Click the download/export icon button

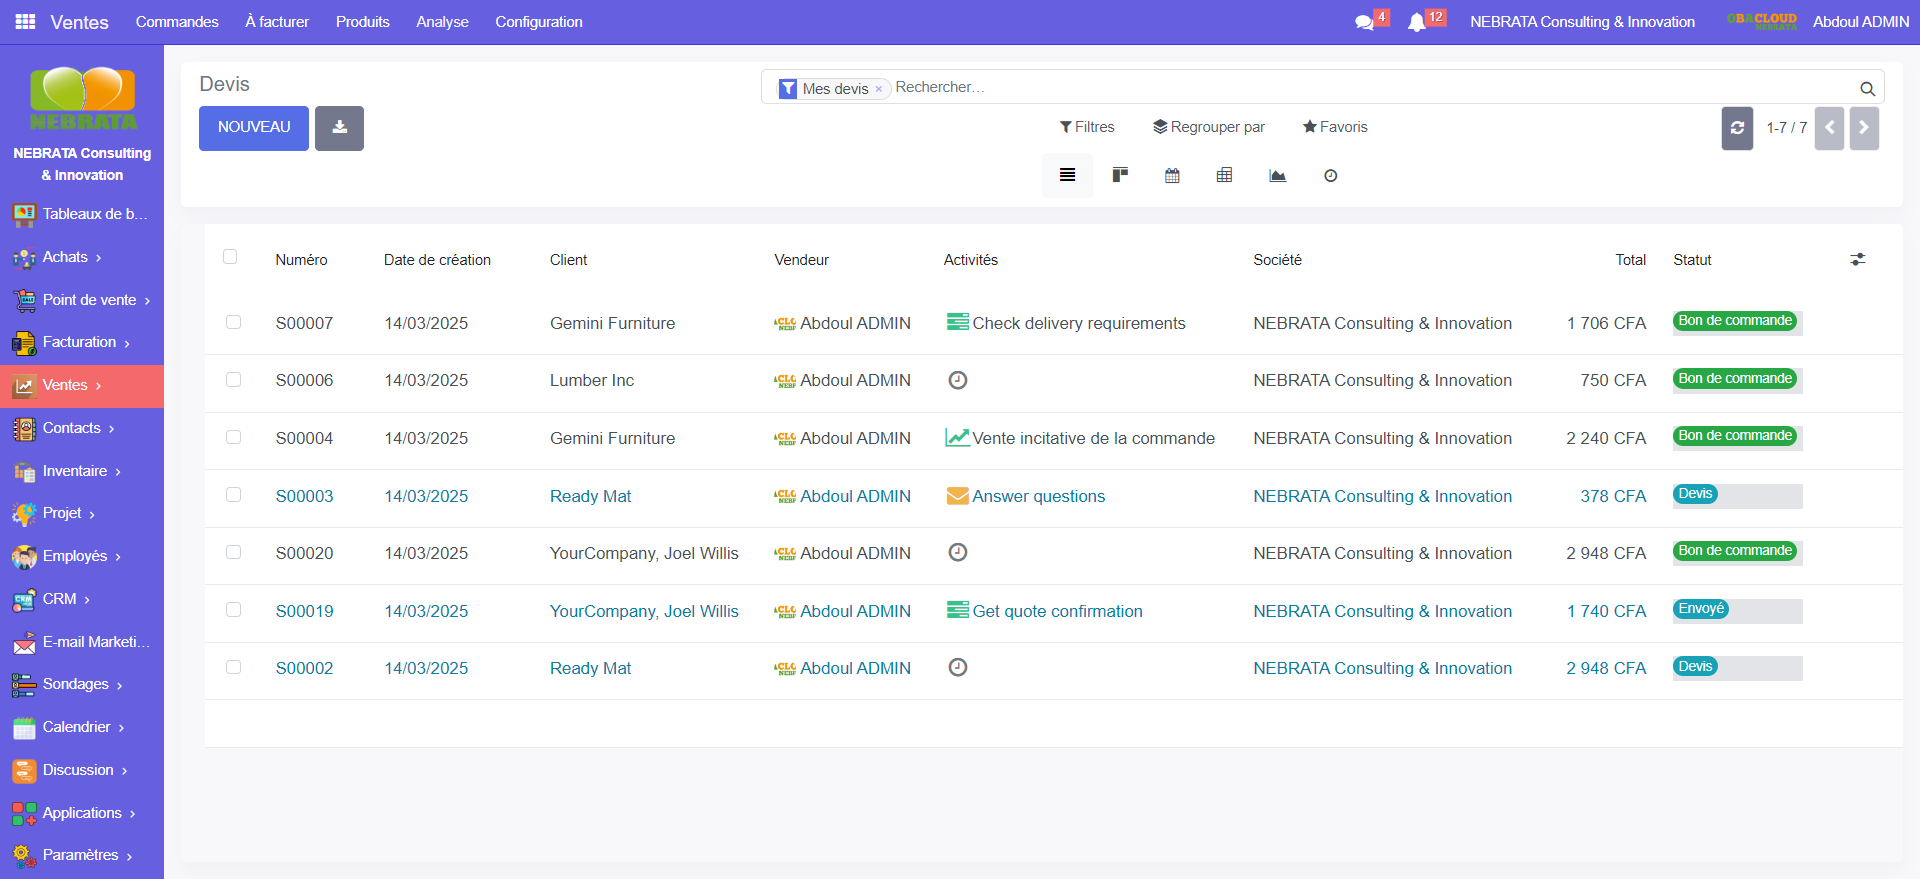pyautogui.click(x=339, y=128)
